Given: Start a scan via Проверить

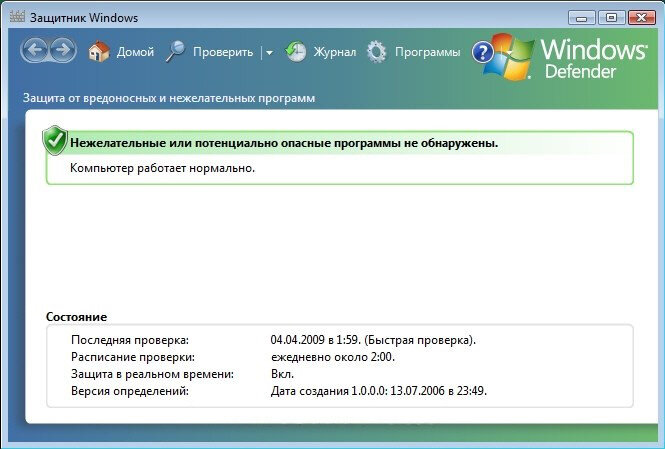Looking at the screenshot, I should pyautogui.click(x=223, y=52).
